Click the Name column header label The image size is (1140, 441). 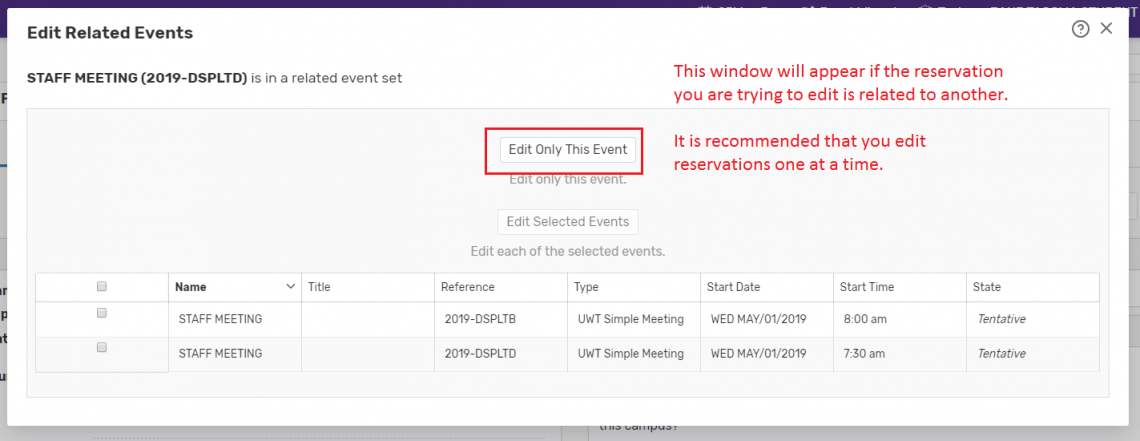click(x=191, y=287)
